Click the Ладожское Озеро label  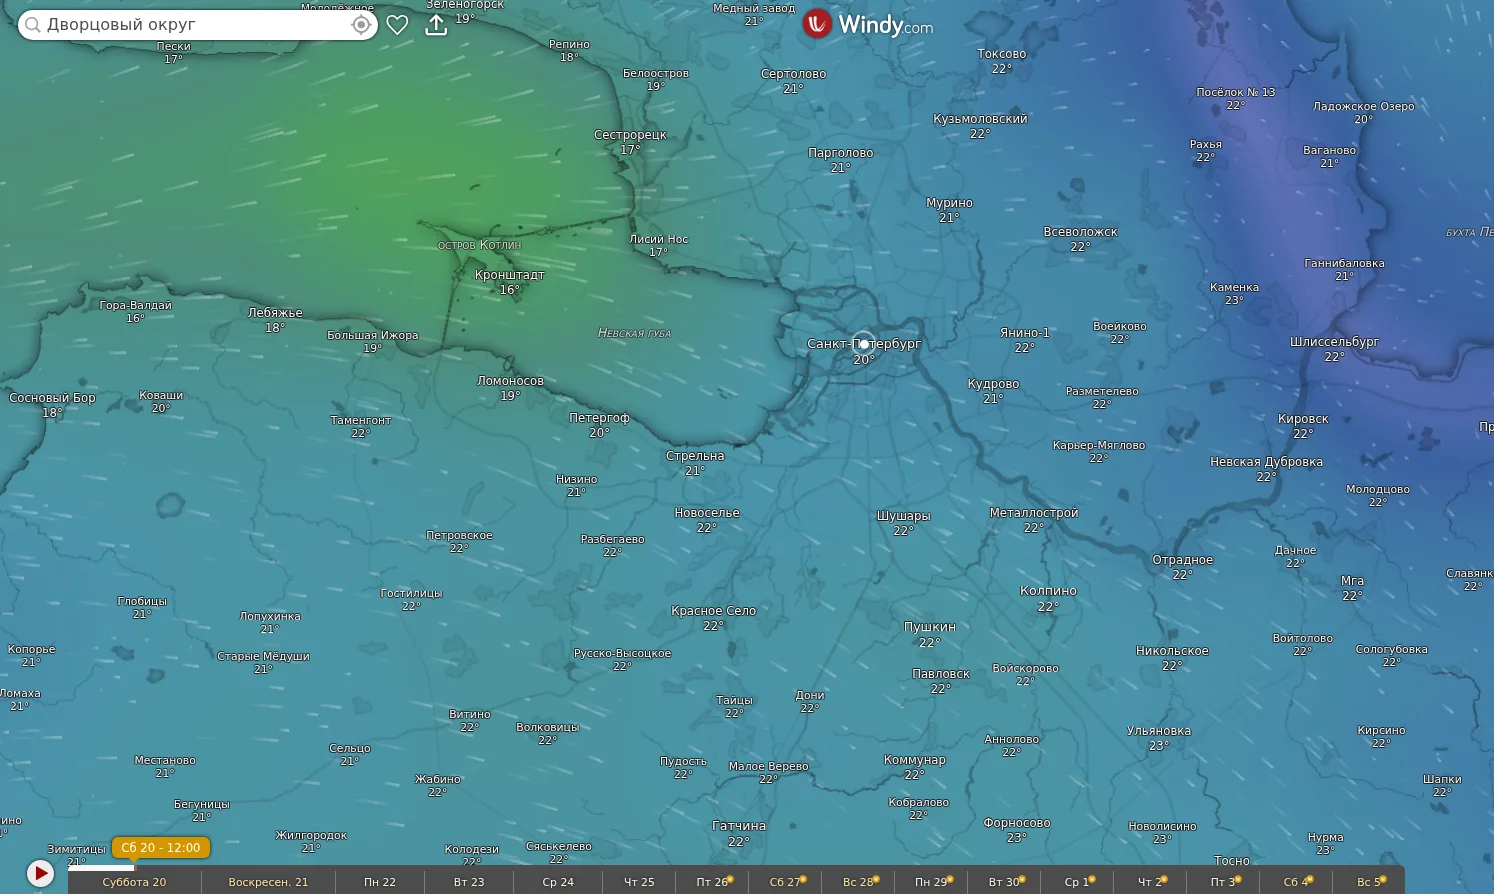pyautogui.click(x=1364, y=106)
